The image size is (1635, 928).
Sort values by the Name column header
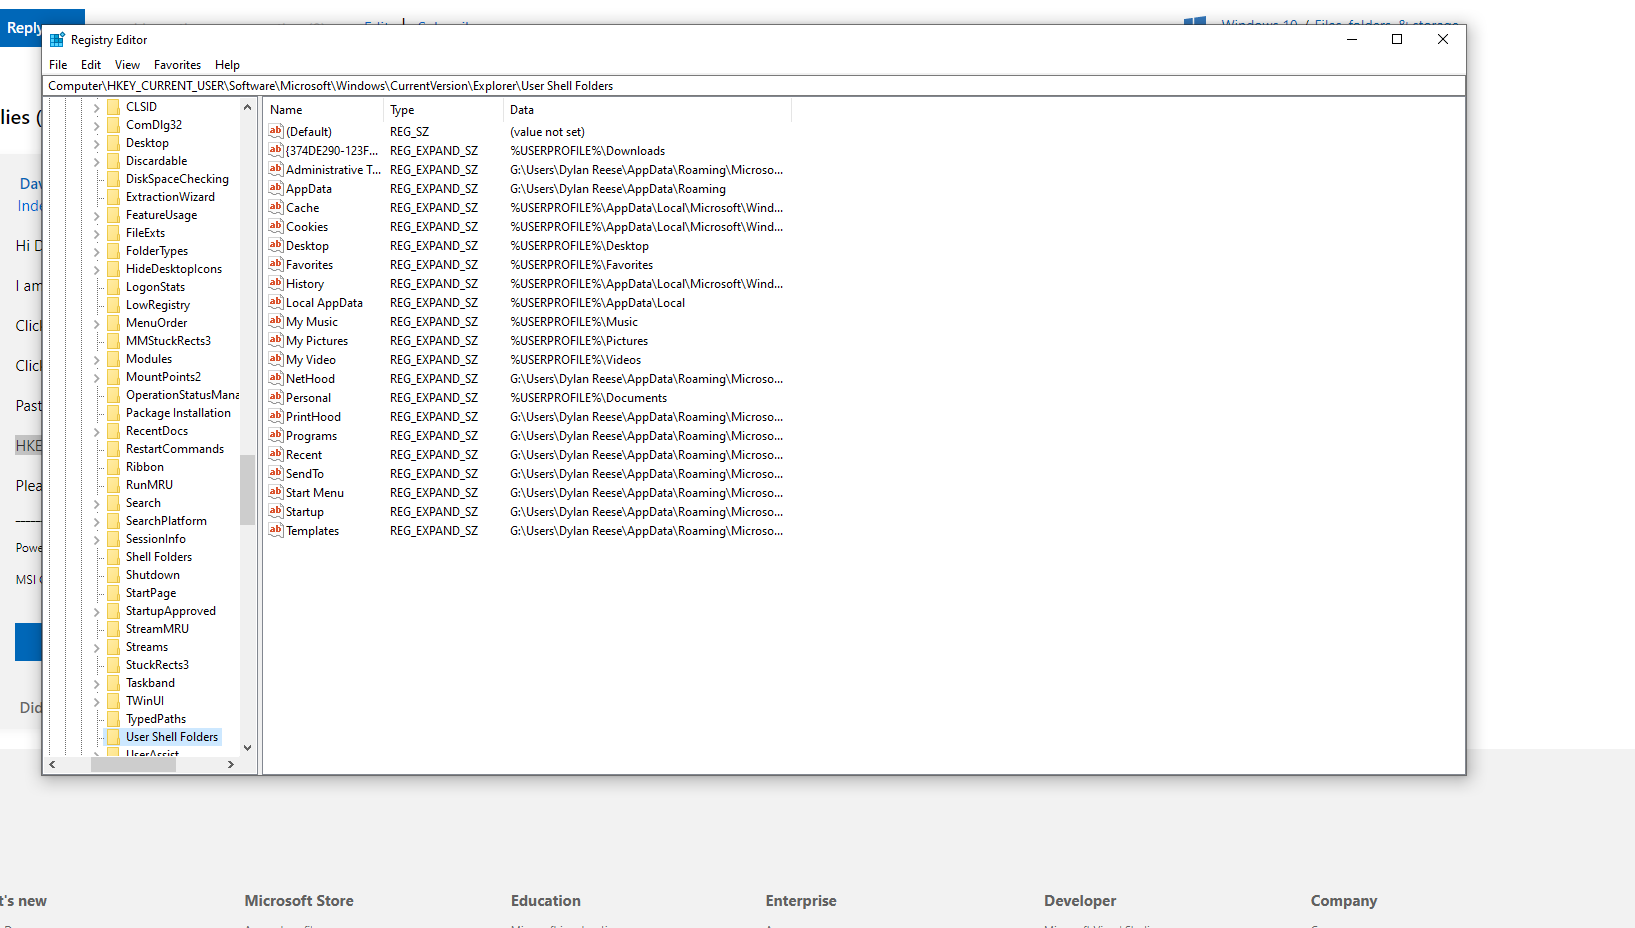323,110
